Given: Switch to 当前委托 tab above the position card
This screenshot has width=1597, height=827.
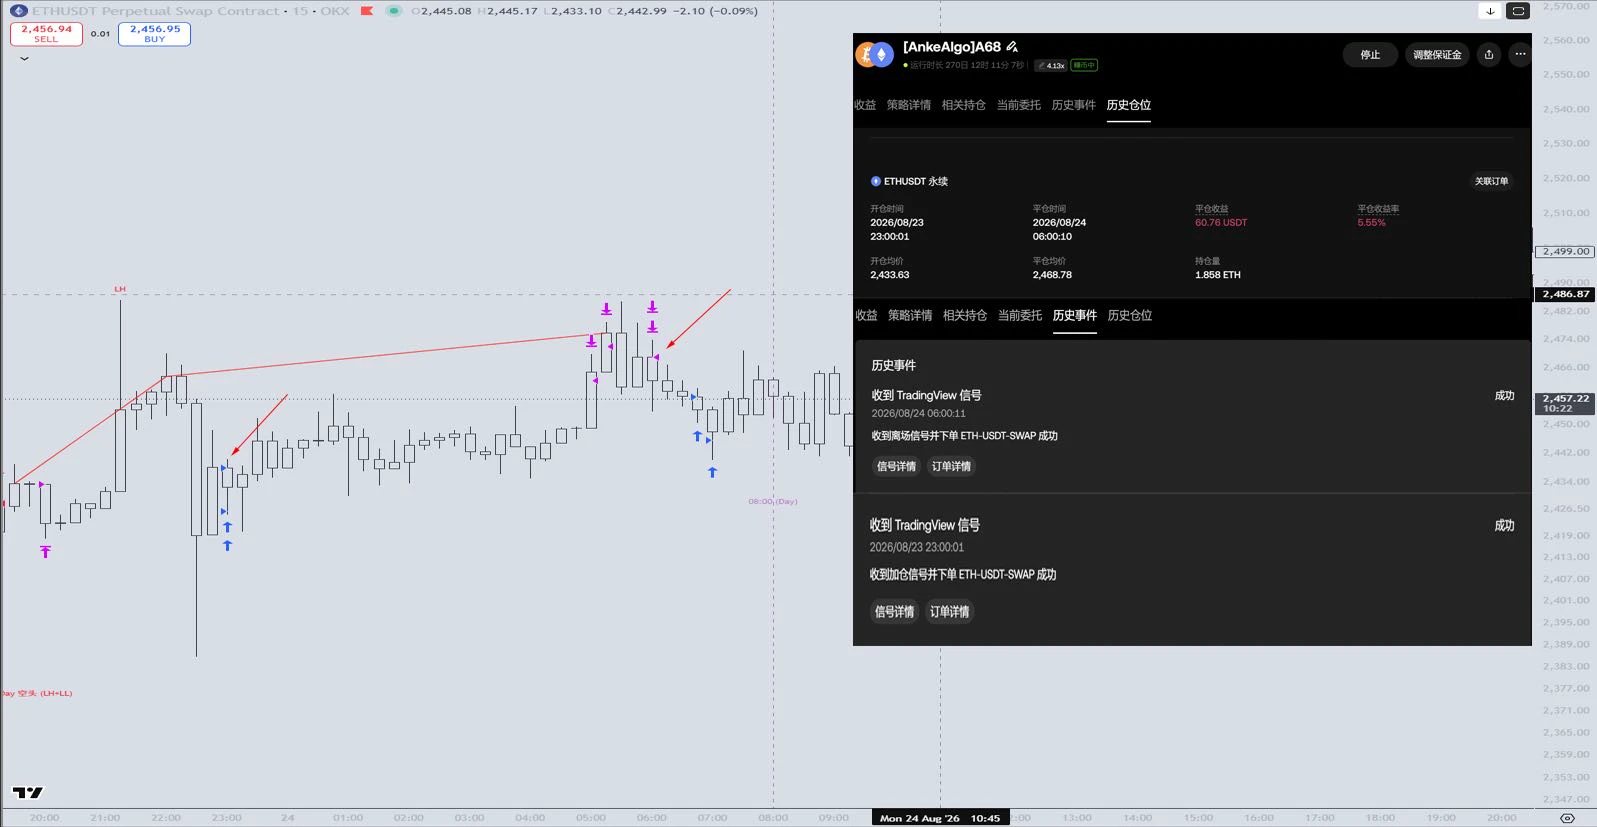Looking at the screenshot, I should coord(1019,105).
